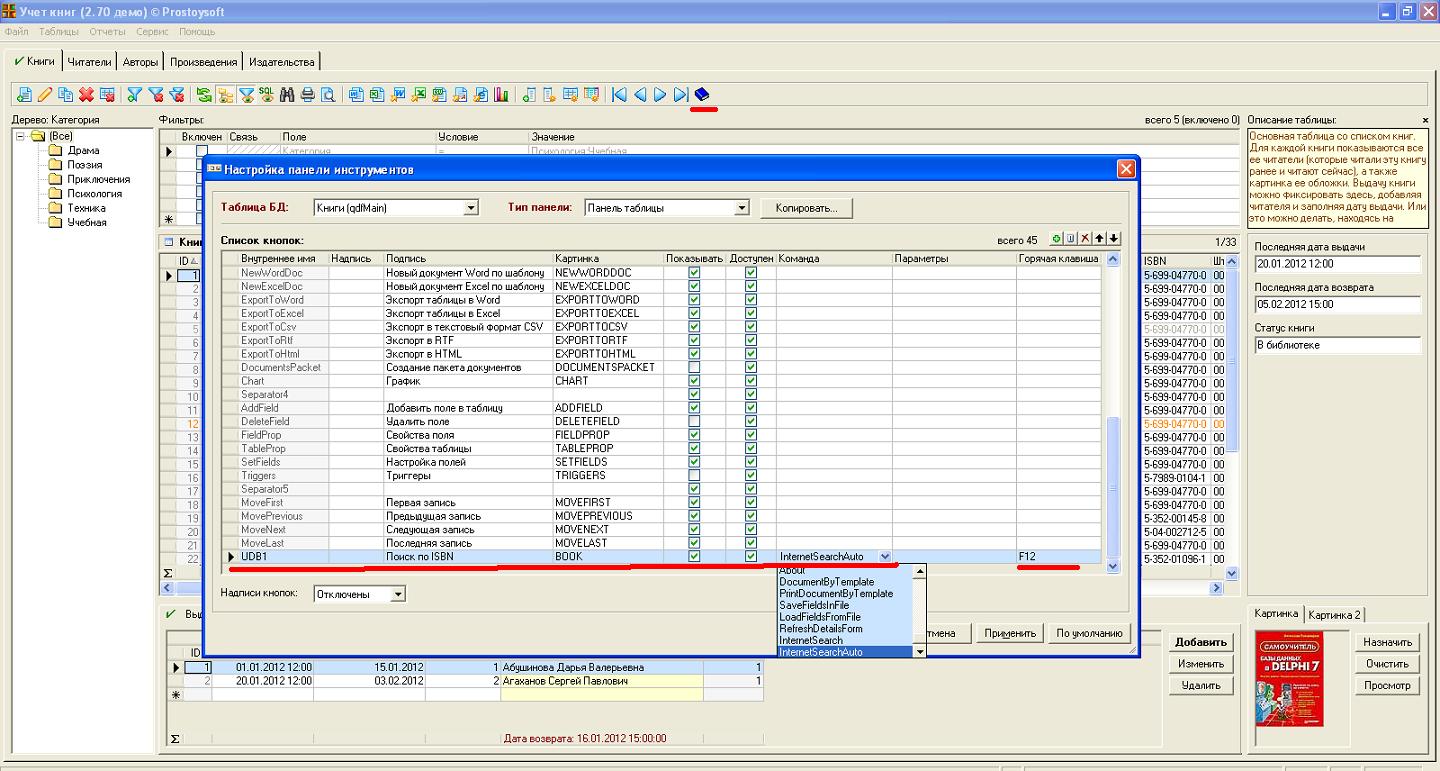This screenshot has height=771, width=1440.
Task: Open the Таблица БД dropdown
Action: [x=471, y=208]
